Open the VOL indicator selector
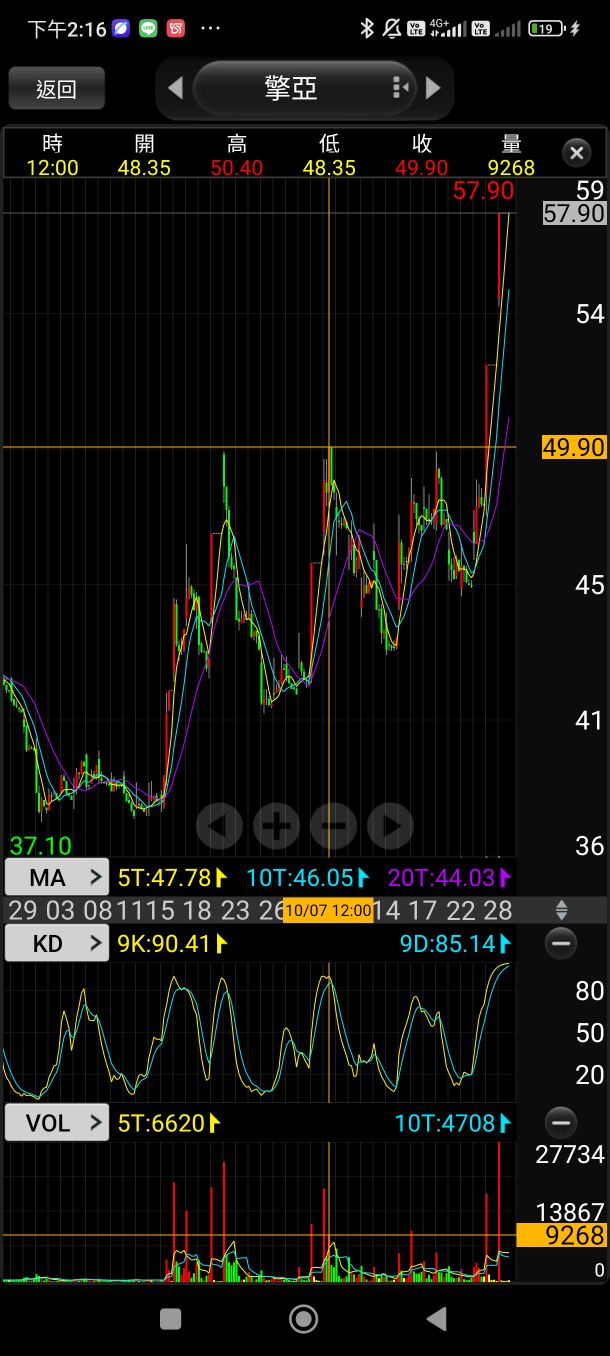Image resolution: width=610 pixels, height=1356 pixels. (57, 1123)
